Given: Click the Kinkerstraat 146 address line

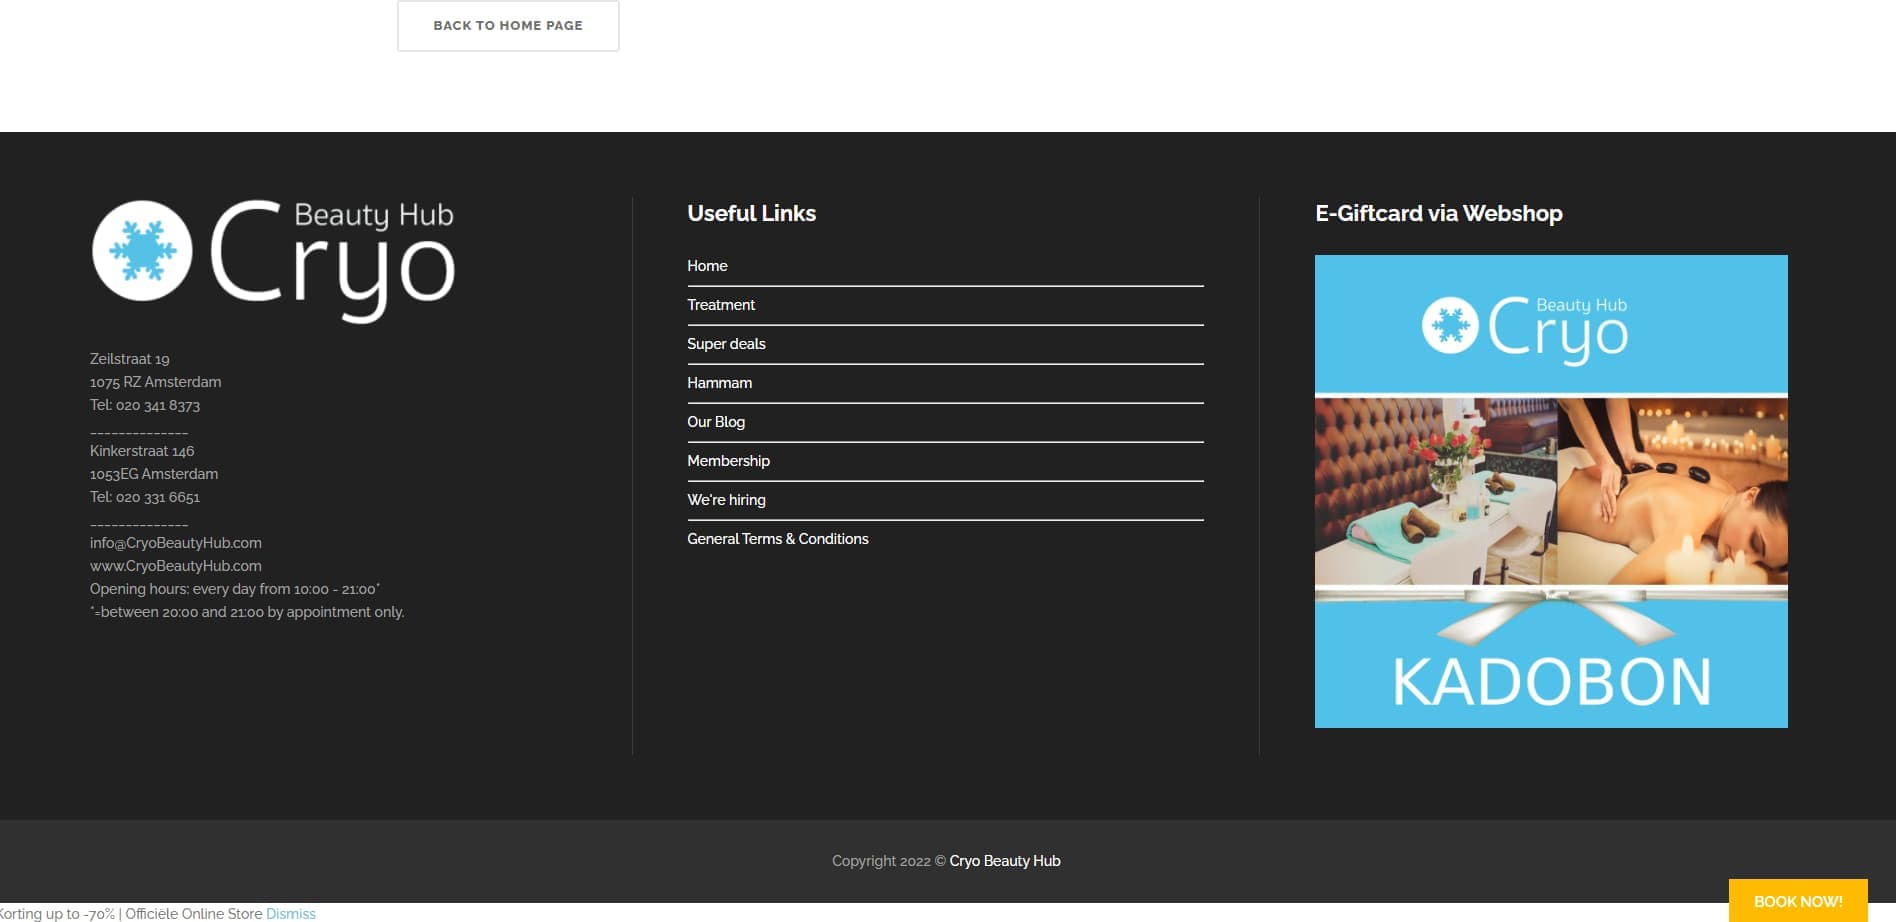Looking at the screenshot, I should tap(142, 451).
